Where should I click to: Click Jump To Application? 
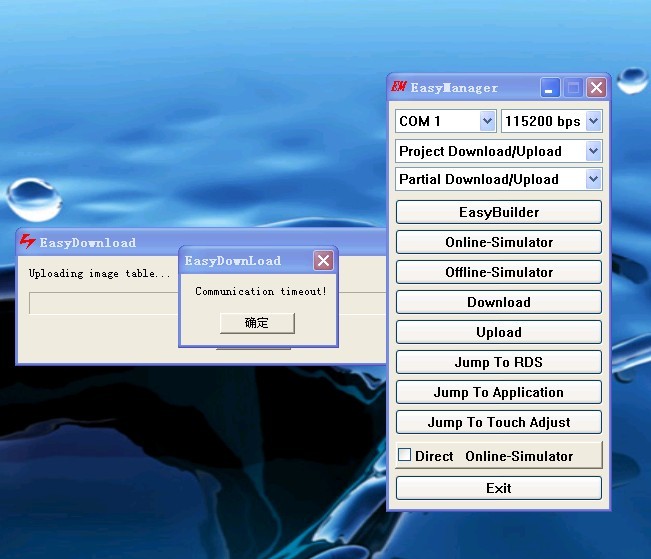click(498, 392)
